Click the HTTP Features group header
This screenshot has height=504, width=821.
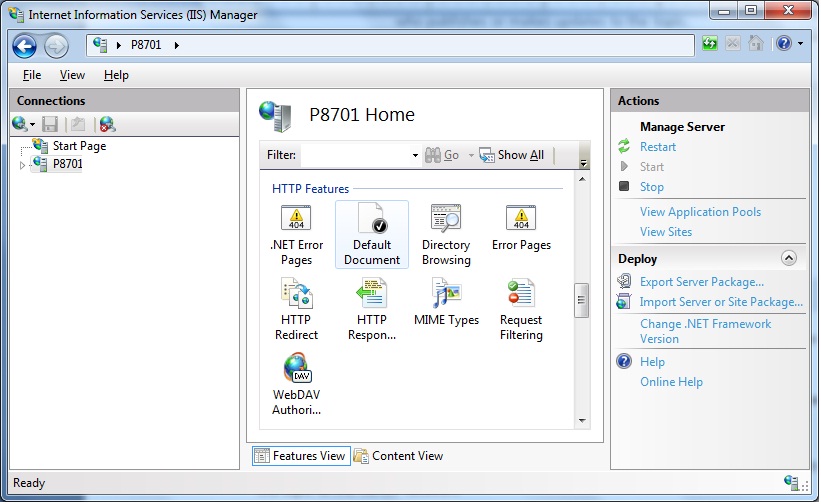(310, 189)
